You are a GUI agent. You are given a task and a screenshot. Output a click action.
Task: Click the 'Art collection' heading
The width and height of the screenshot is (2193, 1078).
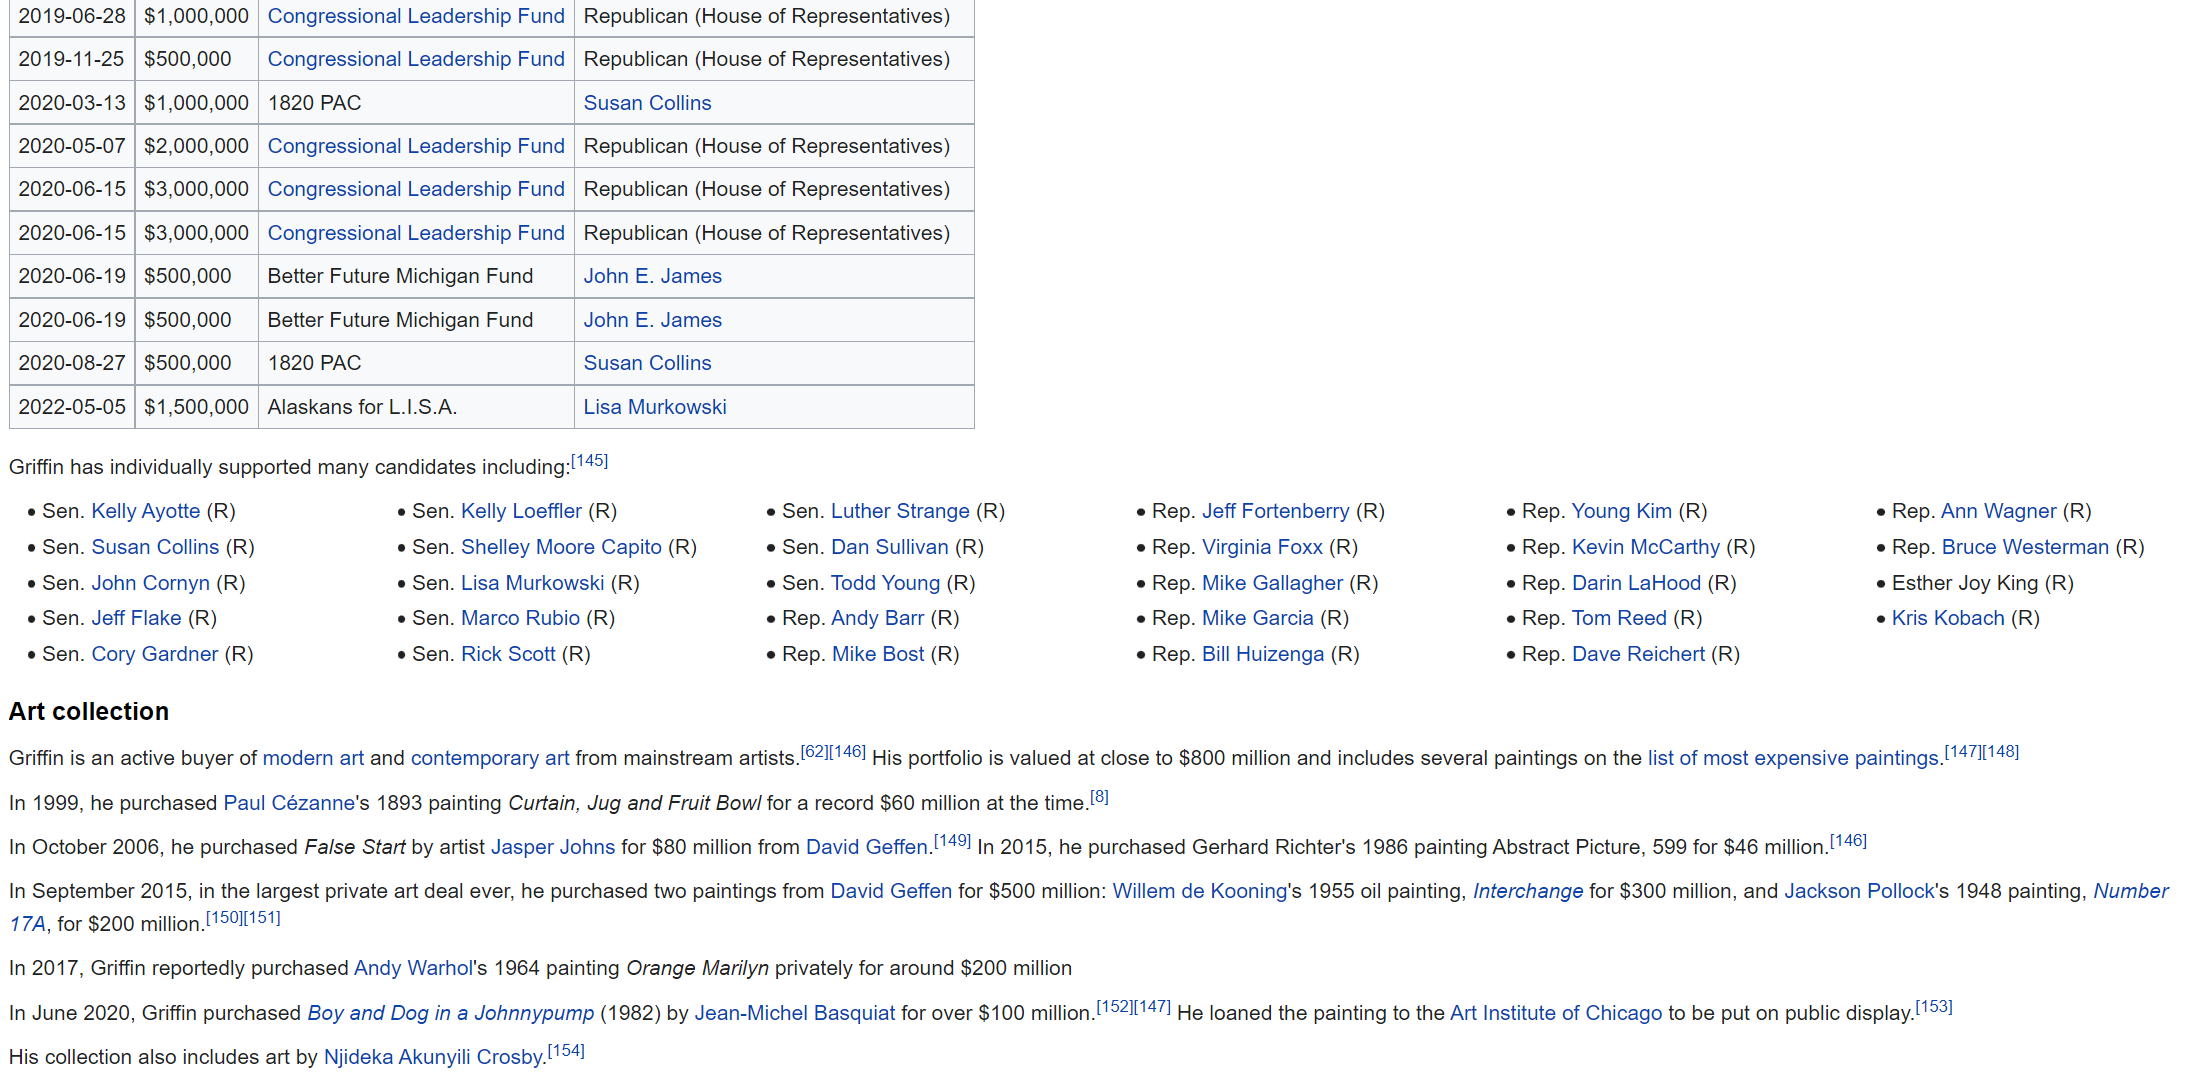click(x=89, y=712)
